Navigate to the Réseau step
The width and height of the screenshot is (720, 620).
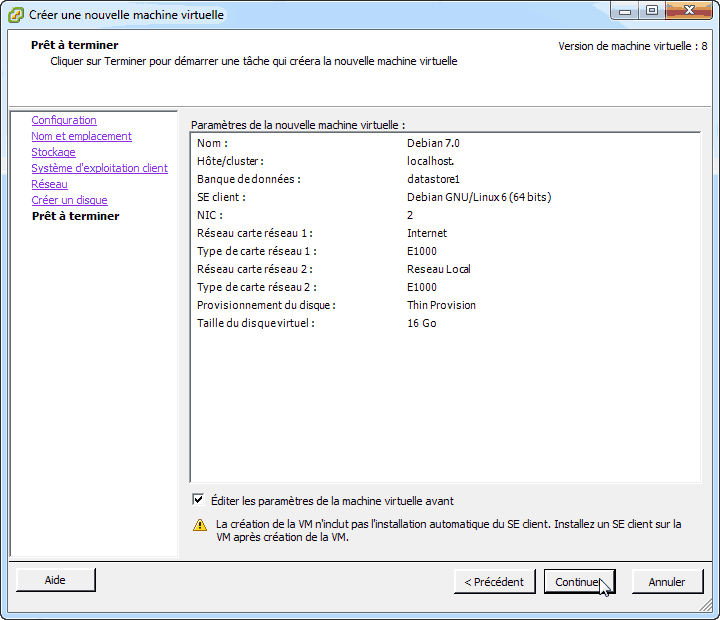point(49,184)
